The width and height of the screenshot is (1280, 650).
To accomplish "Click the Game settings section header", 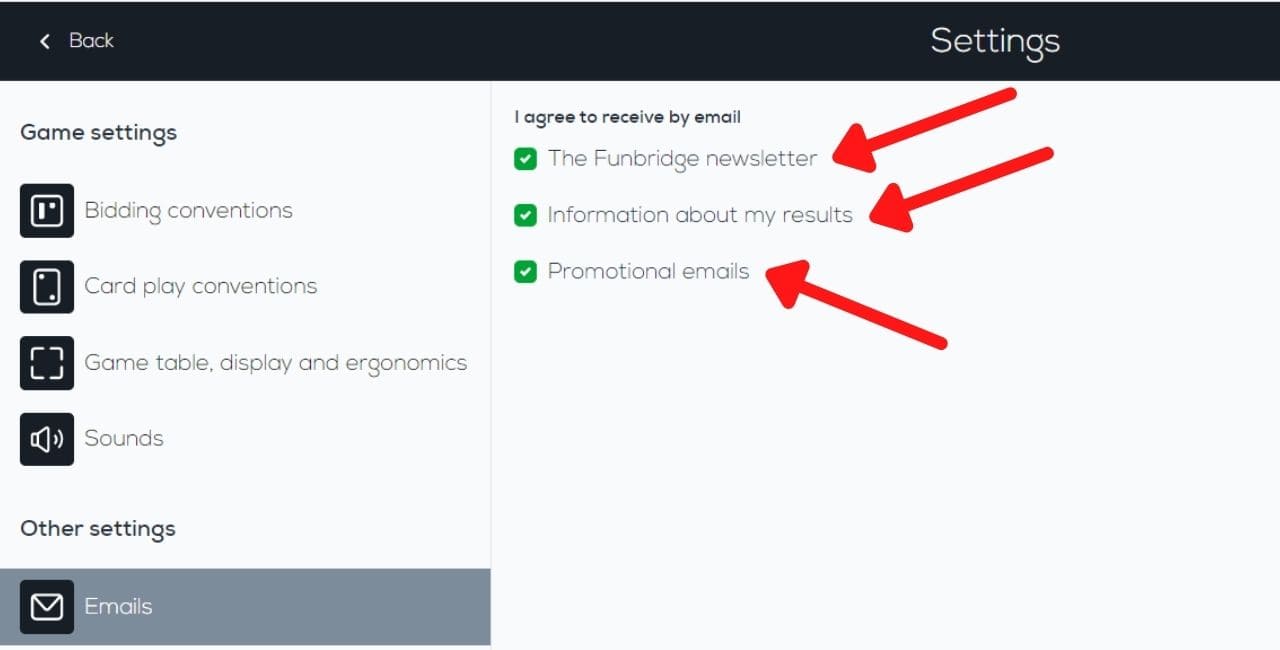I will point(98,132).
